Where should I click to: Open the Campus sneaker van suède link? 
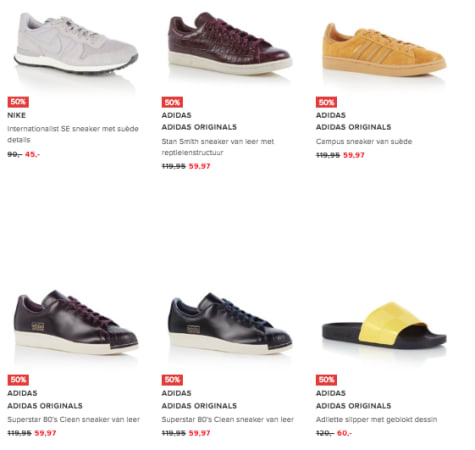point(364,142)
